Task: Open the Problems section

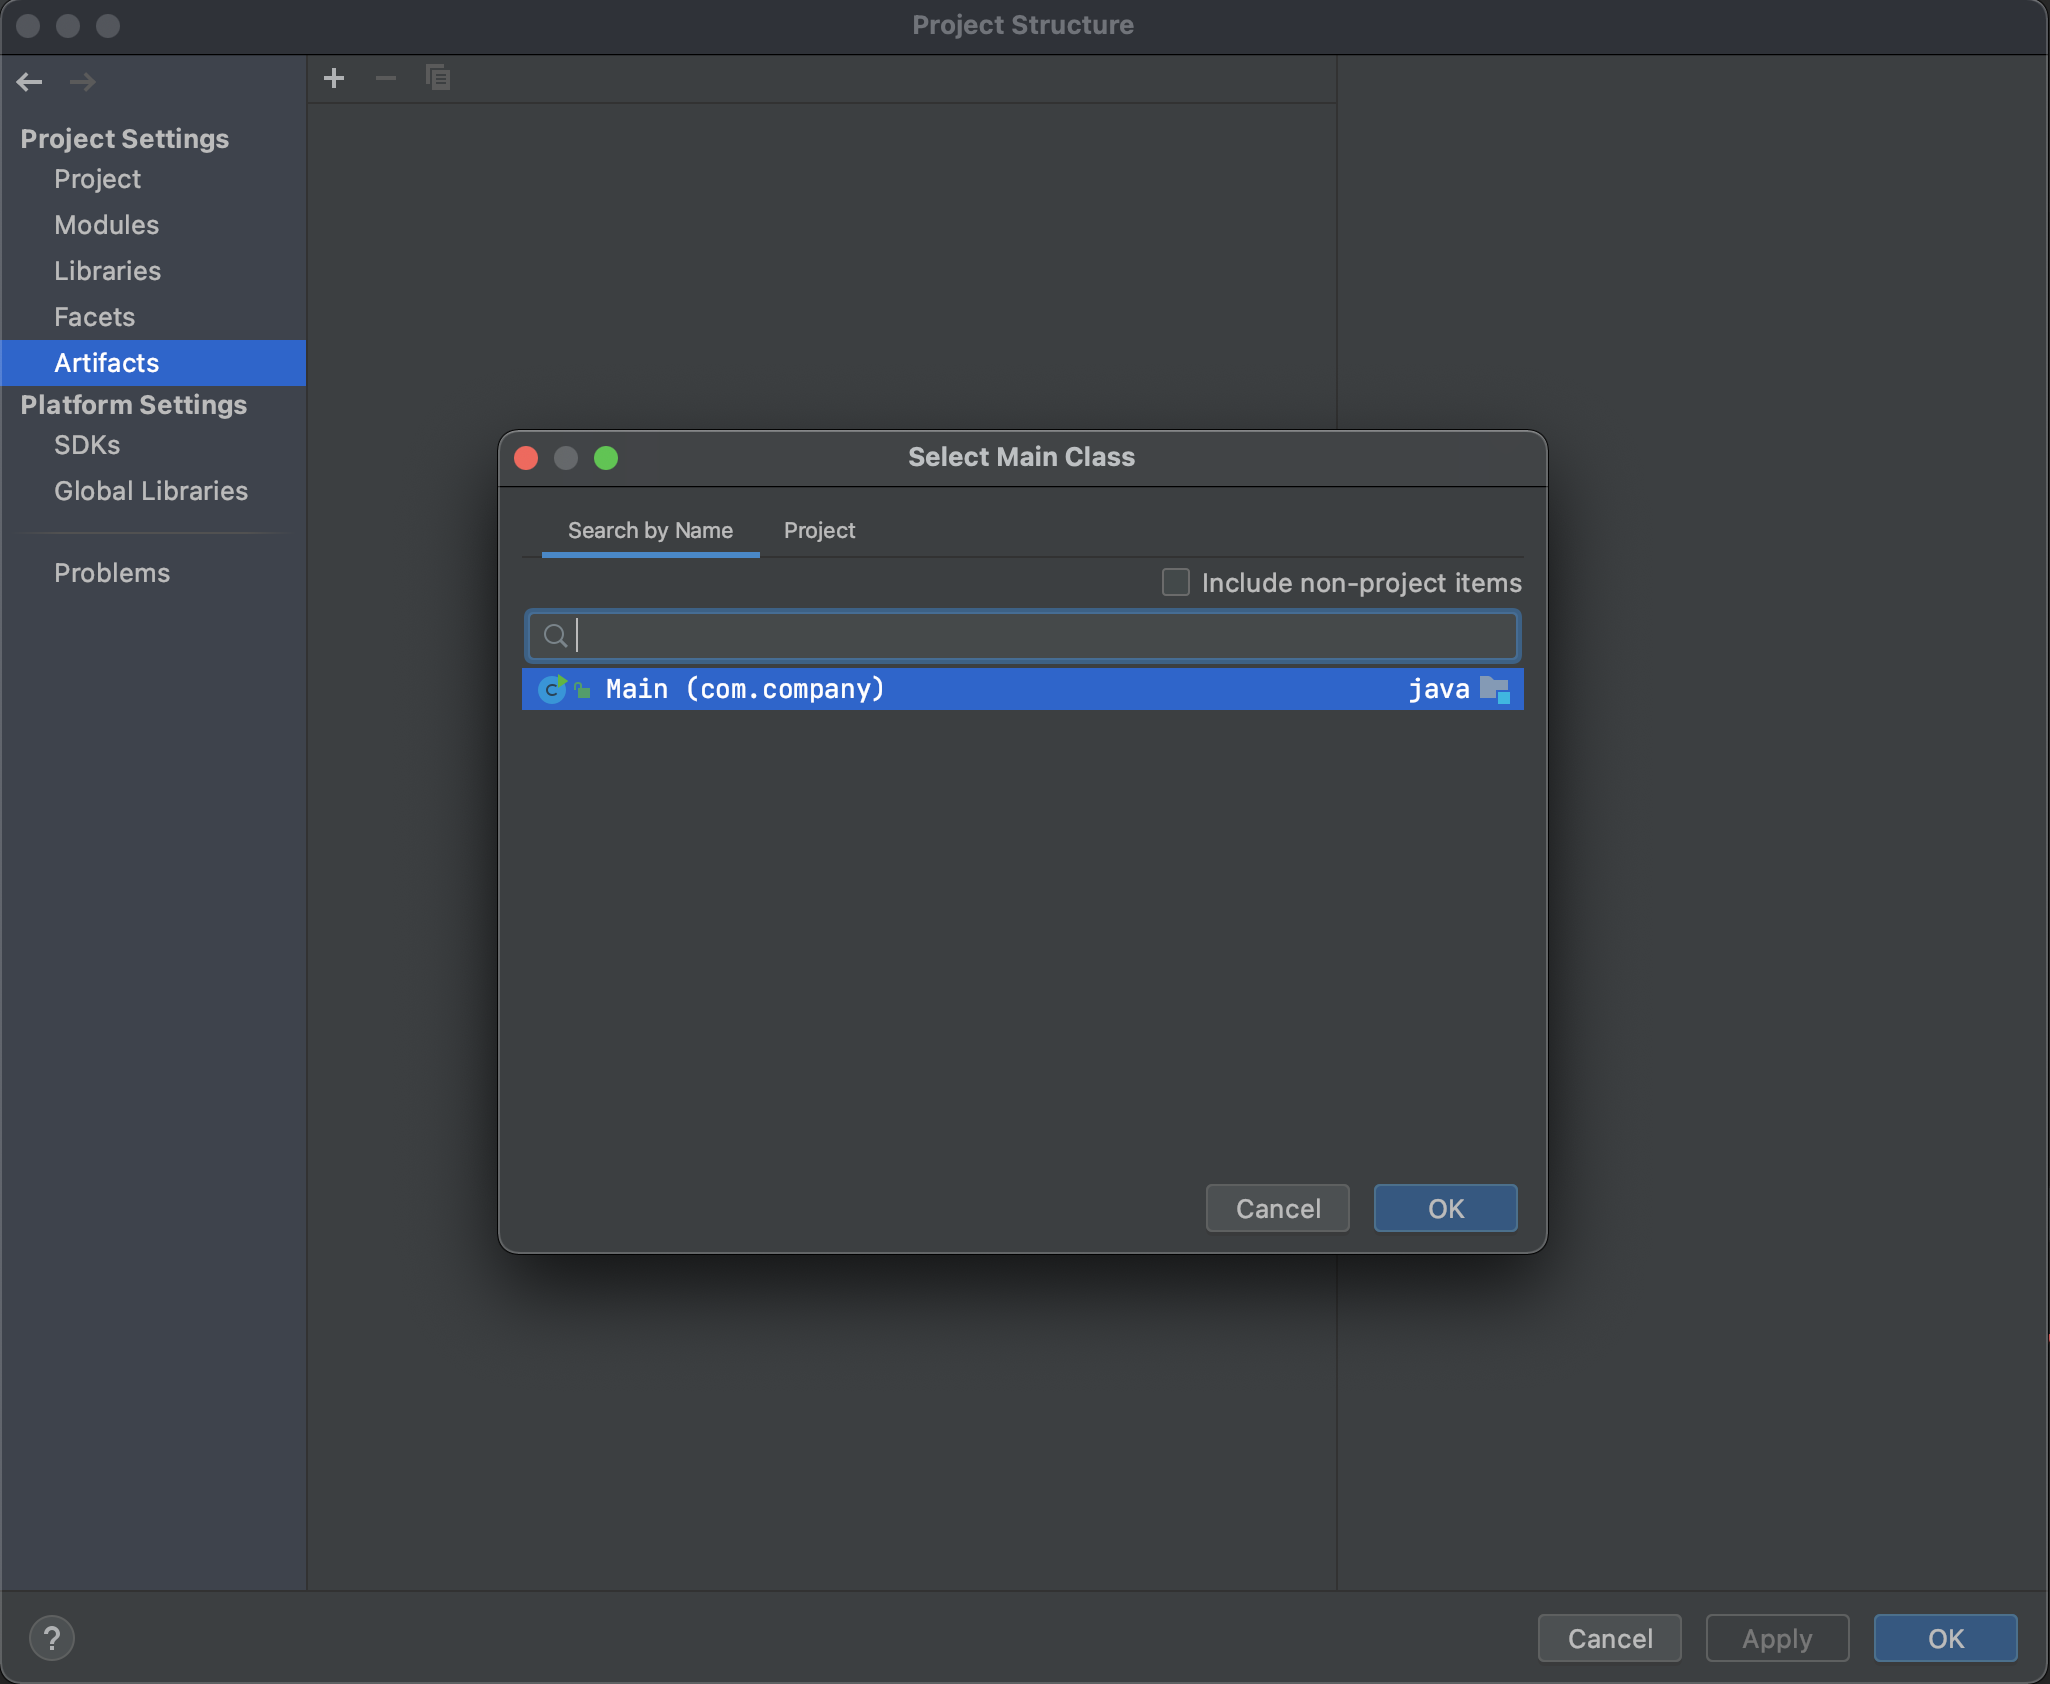Action: (x=112, y=573)
